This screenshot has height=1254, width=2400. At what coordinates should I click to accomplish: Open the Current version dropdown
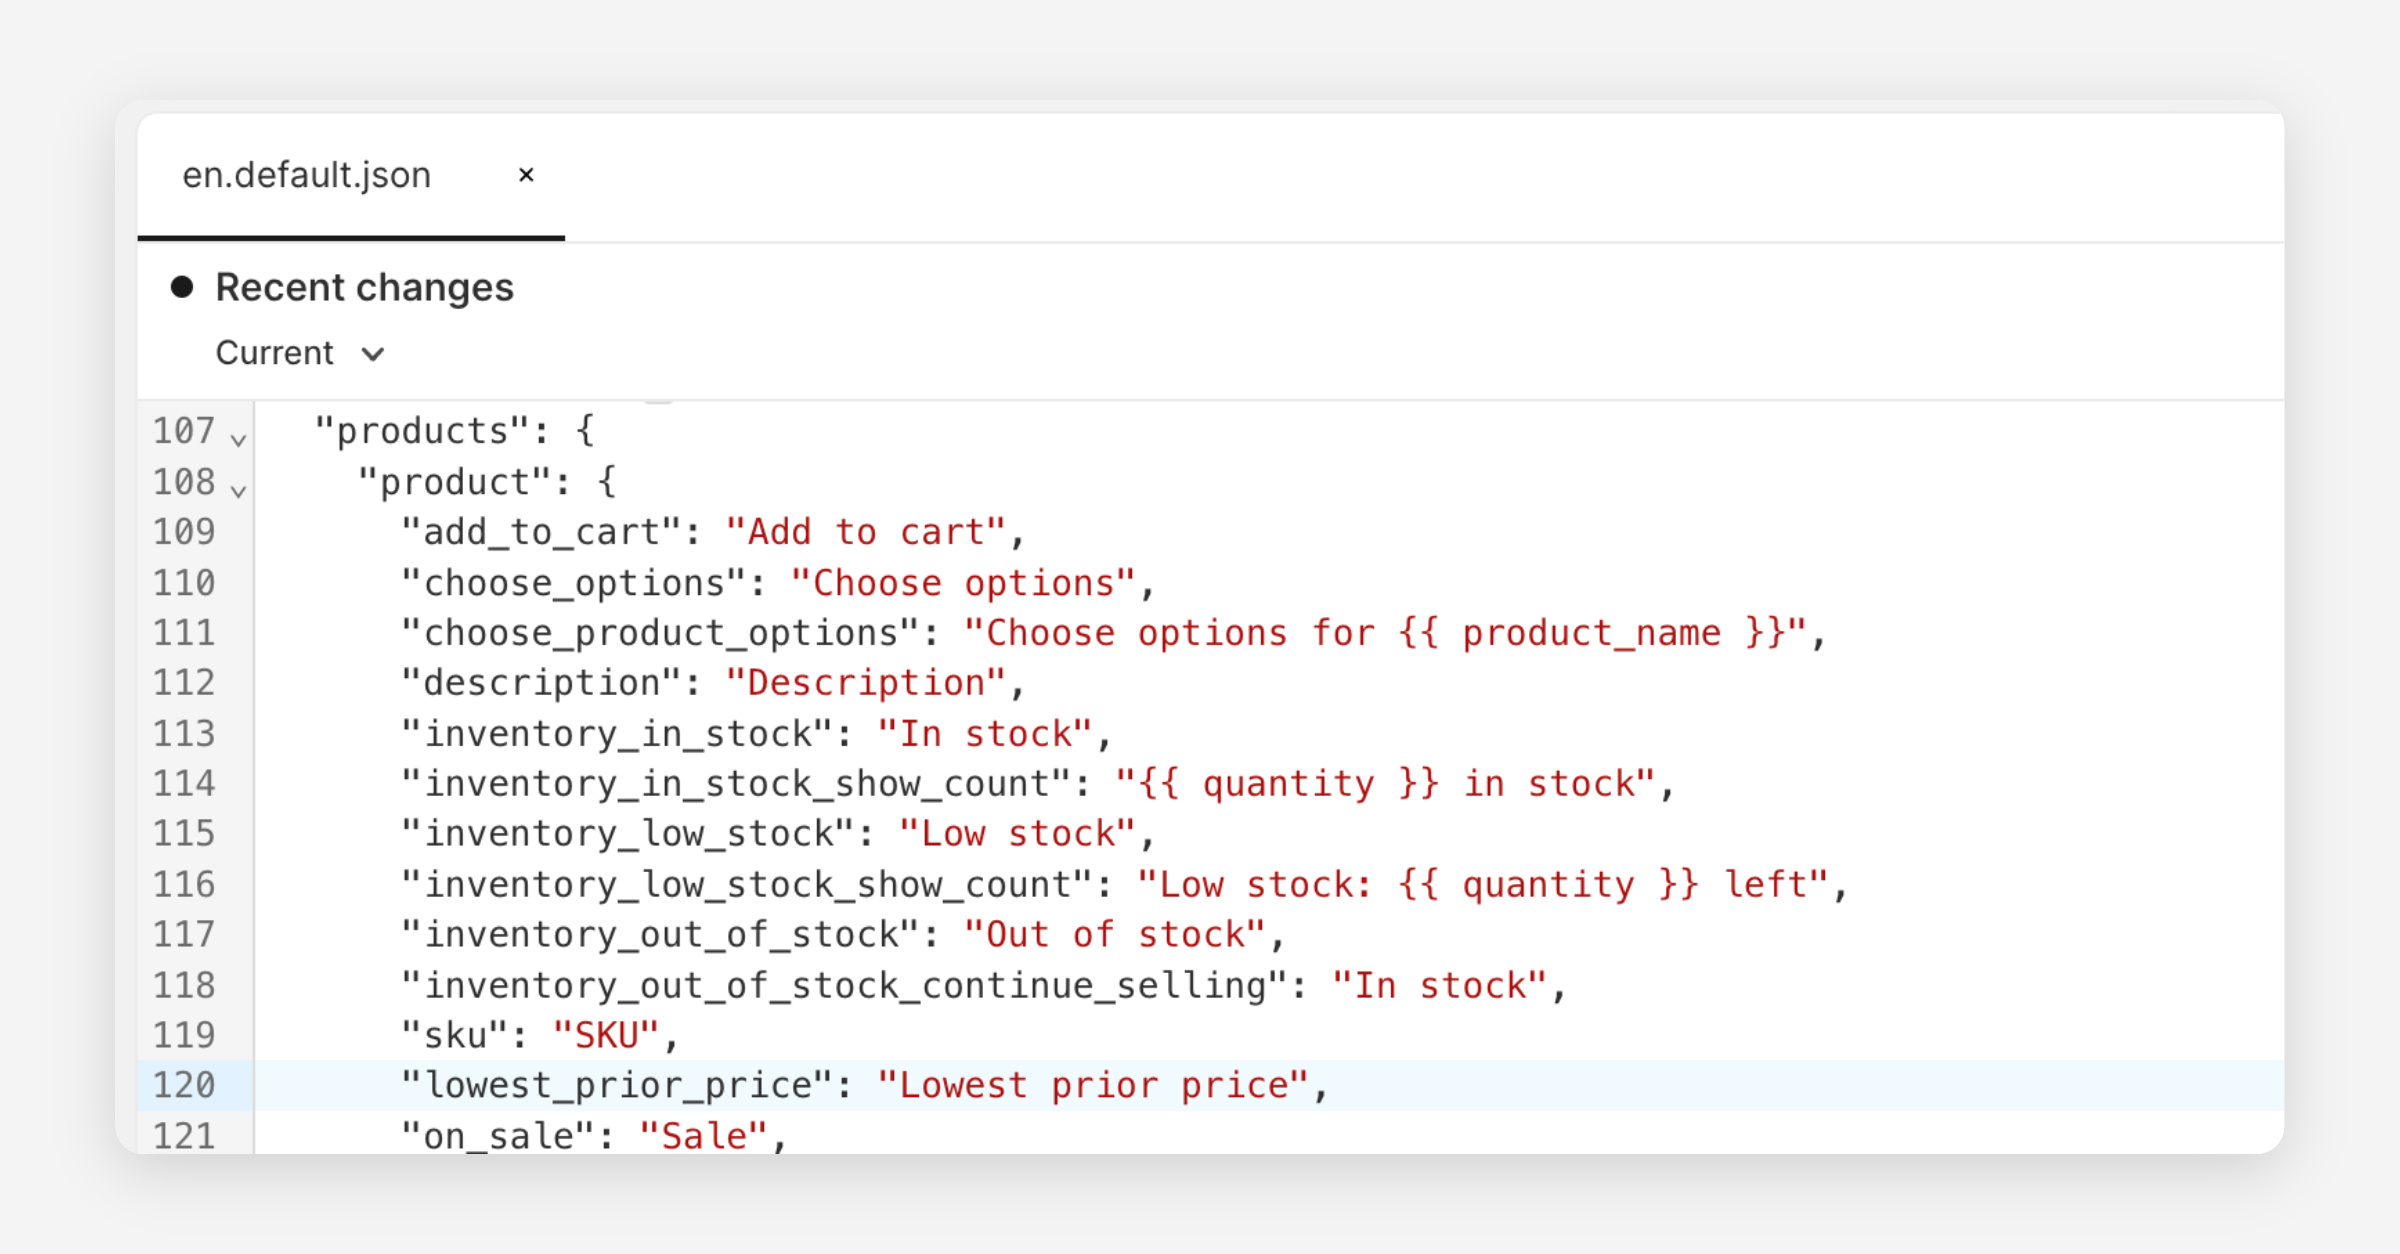tap(299, 353)
